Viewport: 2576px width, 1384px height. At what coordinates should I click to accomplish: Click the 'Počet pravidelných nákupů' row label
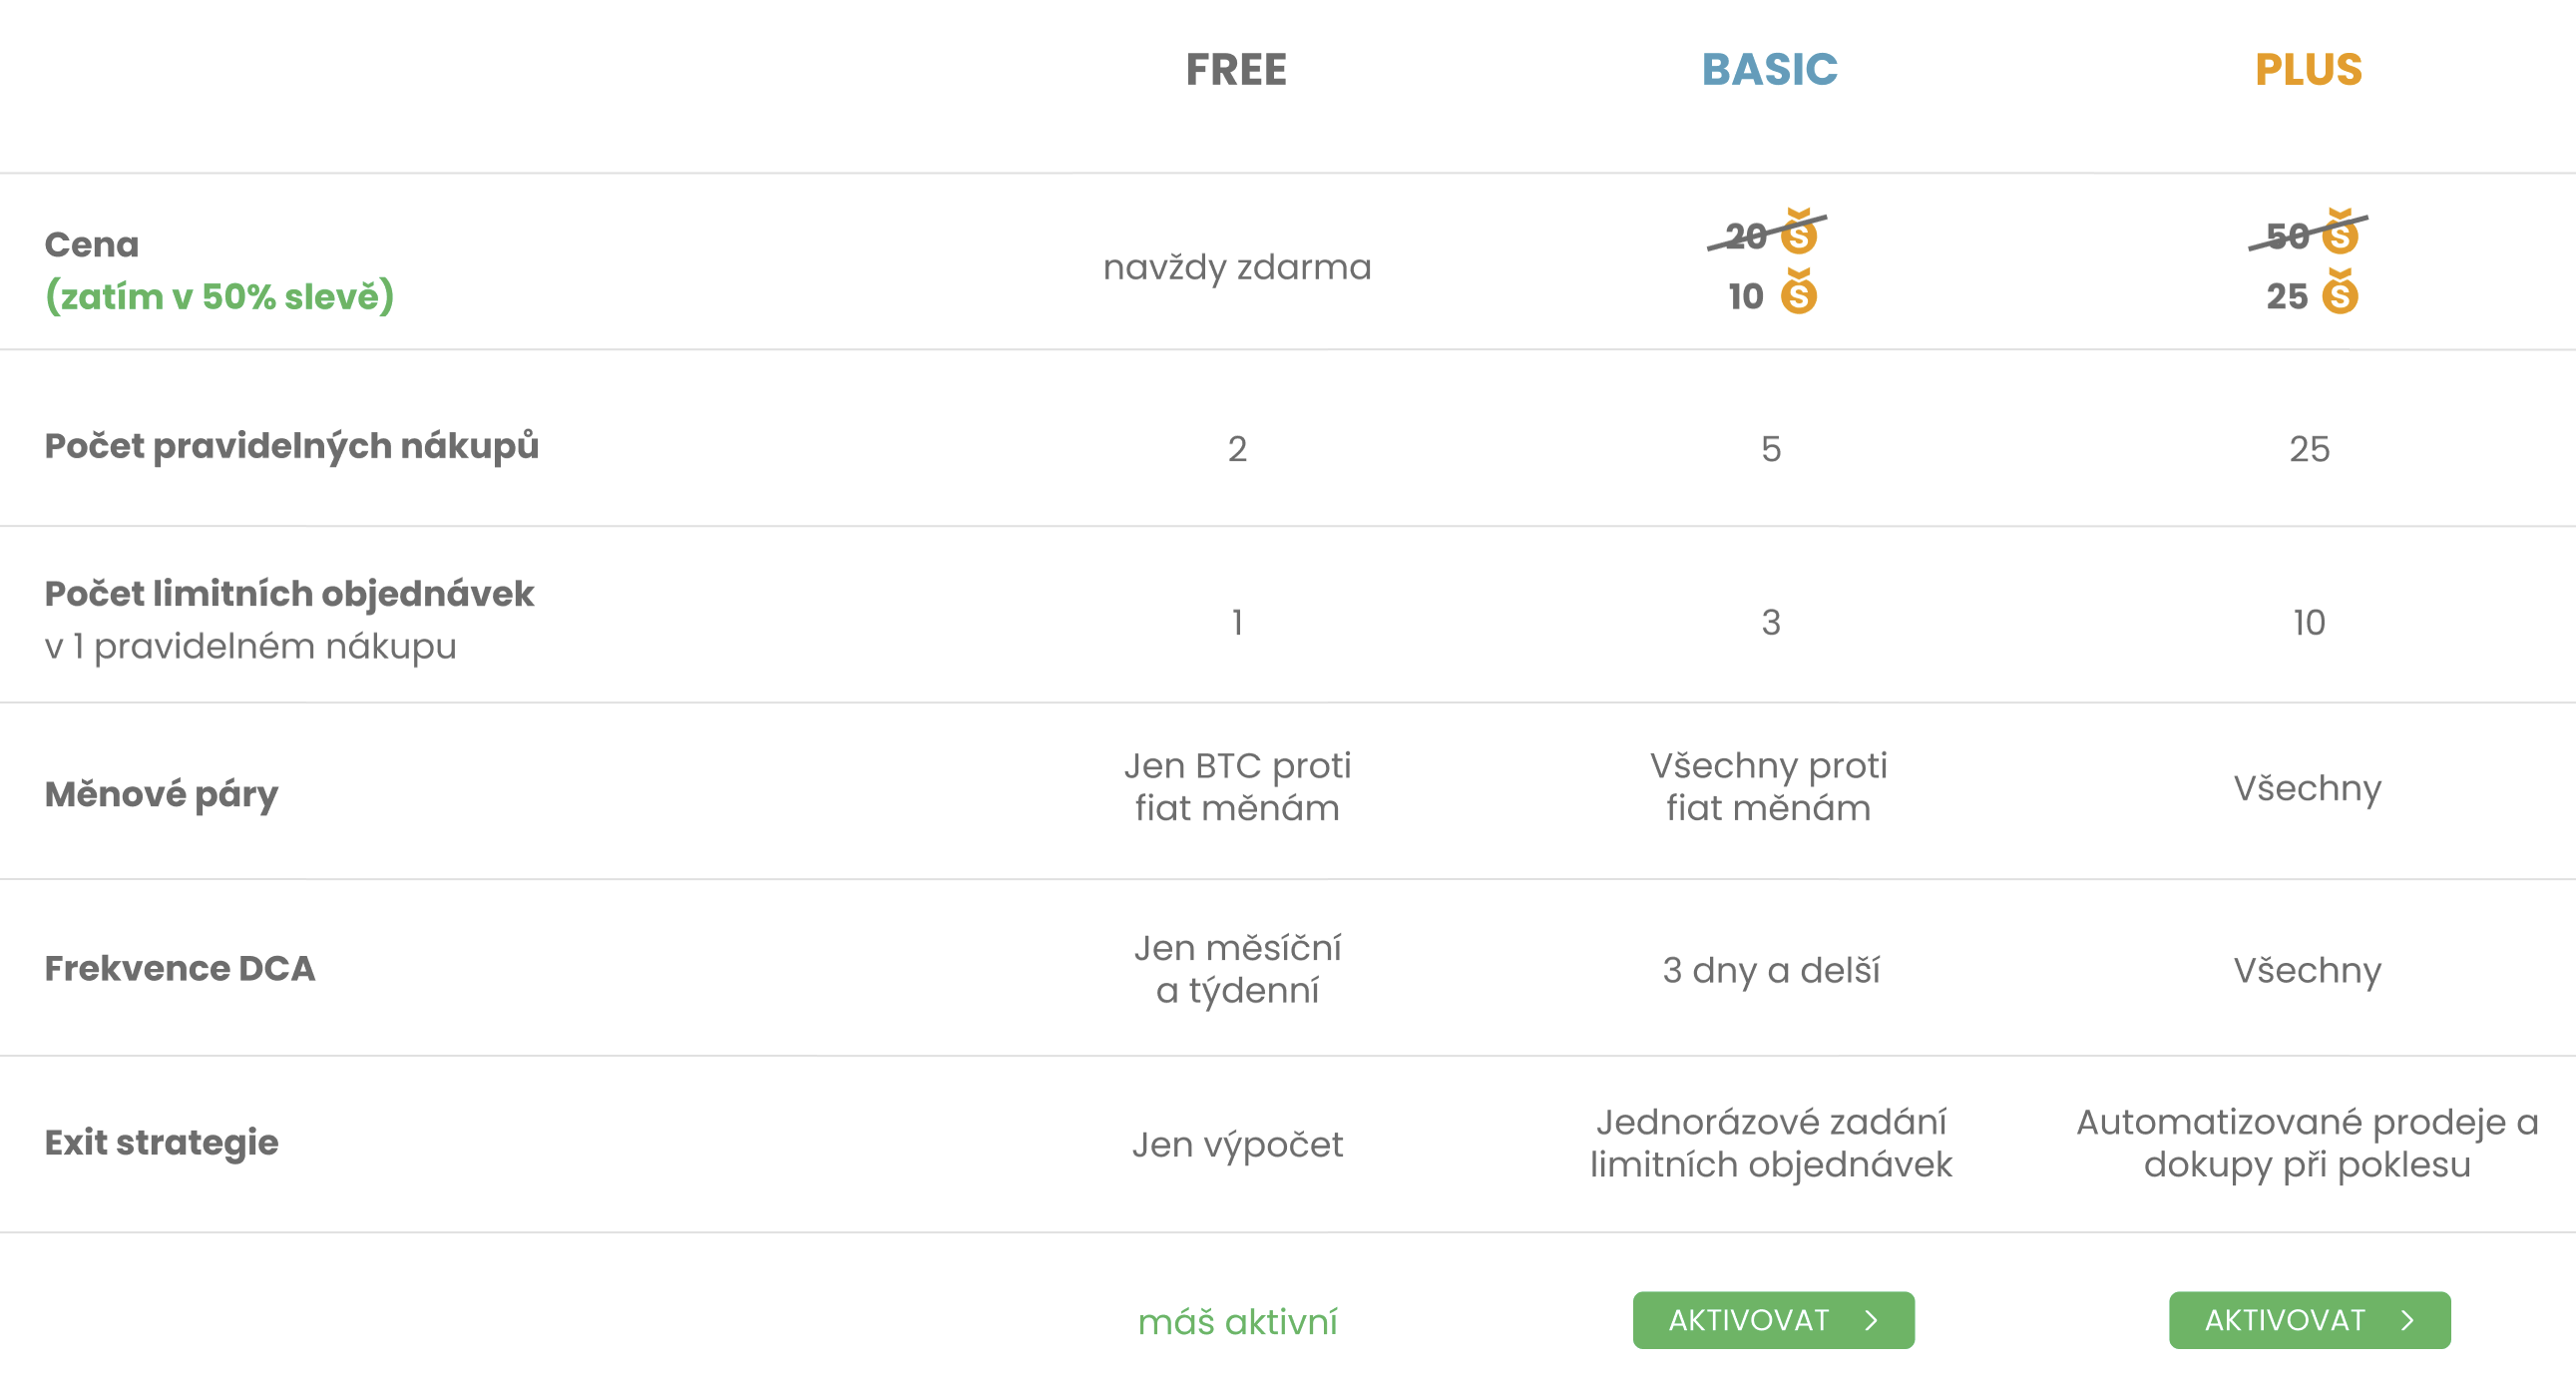pyautogui.click(x=291, y=446)
